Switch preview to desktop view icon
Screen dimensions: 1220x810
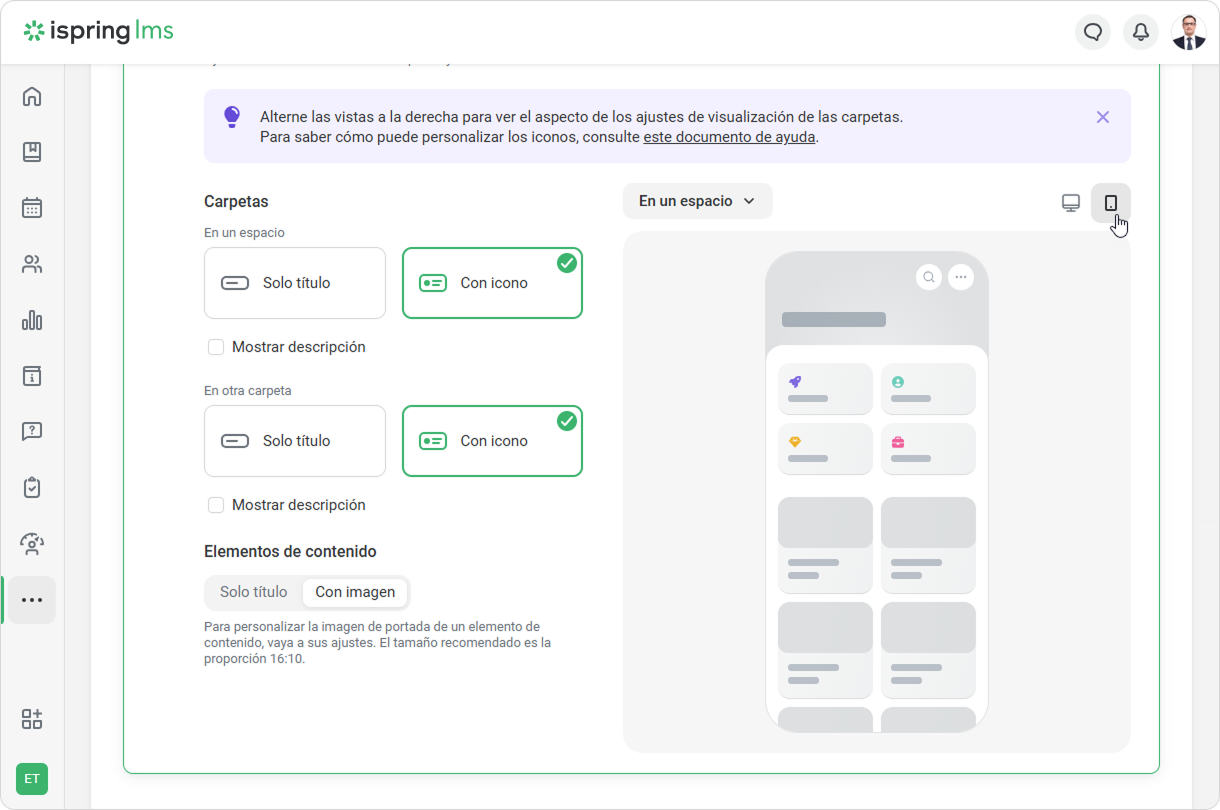(x=1070, y=203)
